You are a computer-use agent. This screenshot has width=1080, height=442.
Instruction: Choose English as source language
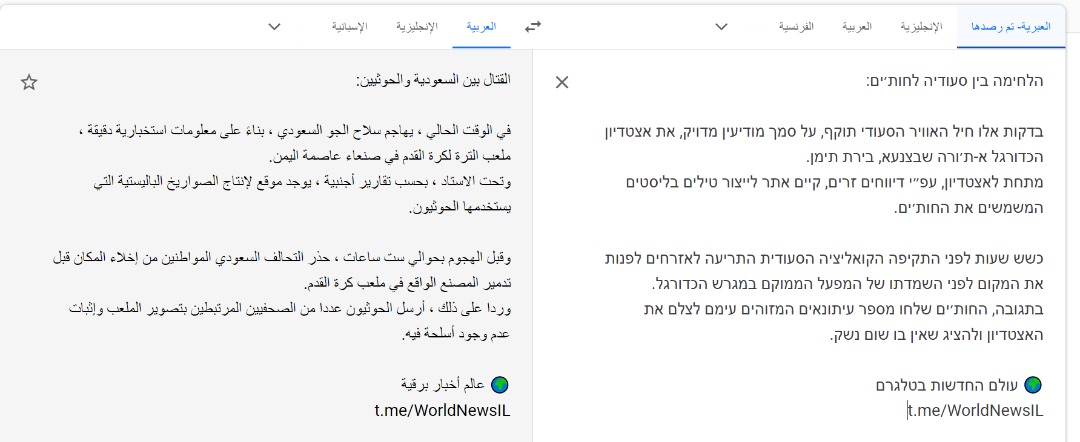coord(921,27)
